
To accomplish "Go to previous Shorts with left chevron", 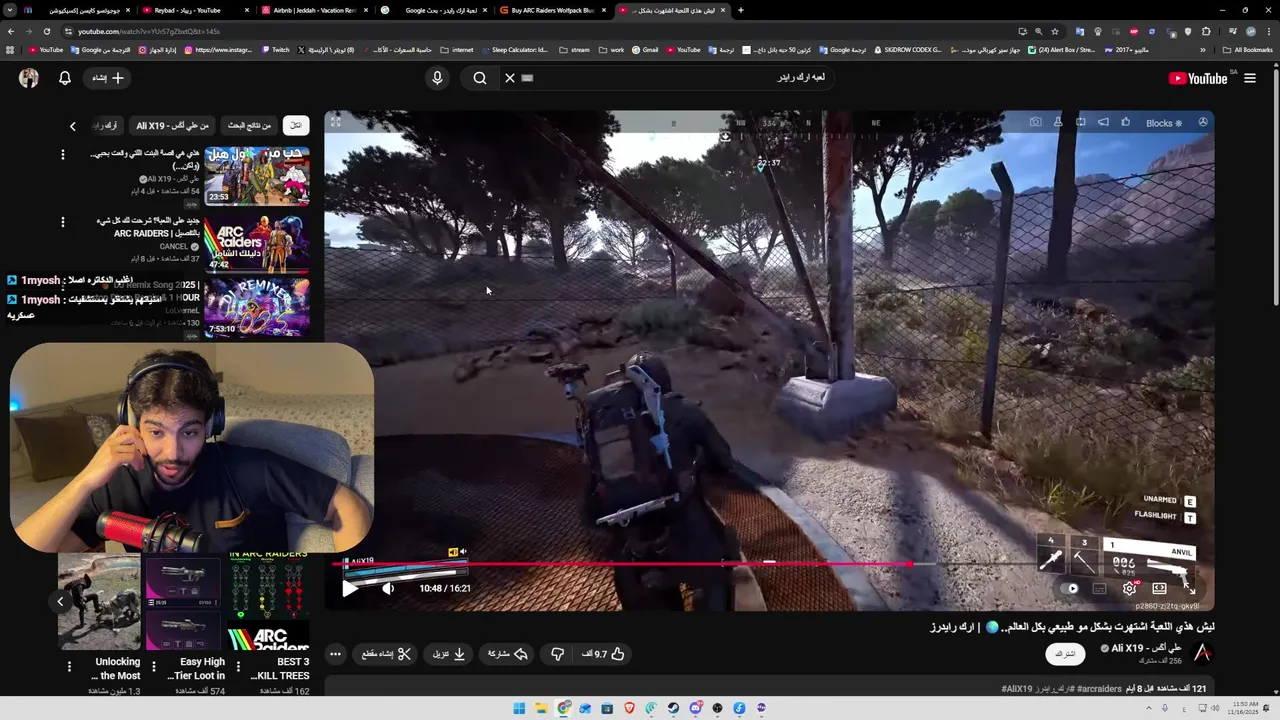I will [x=60, y=602].
